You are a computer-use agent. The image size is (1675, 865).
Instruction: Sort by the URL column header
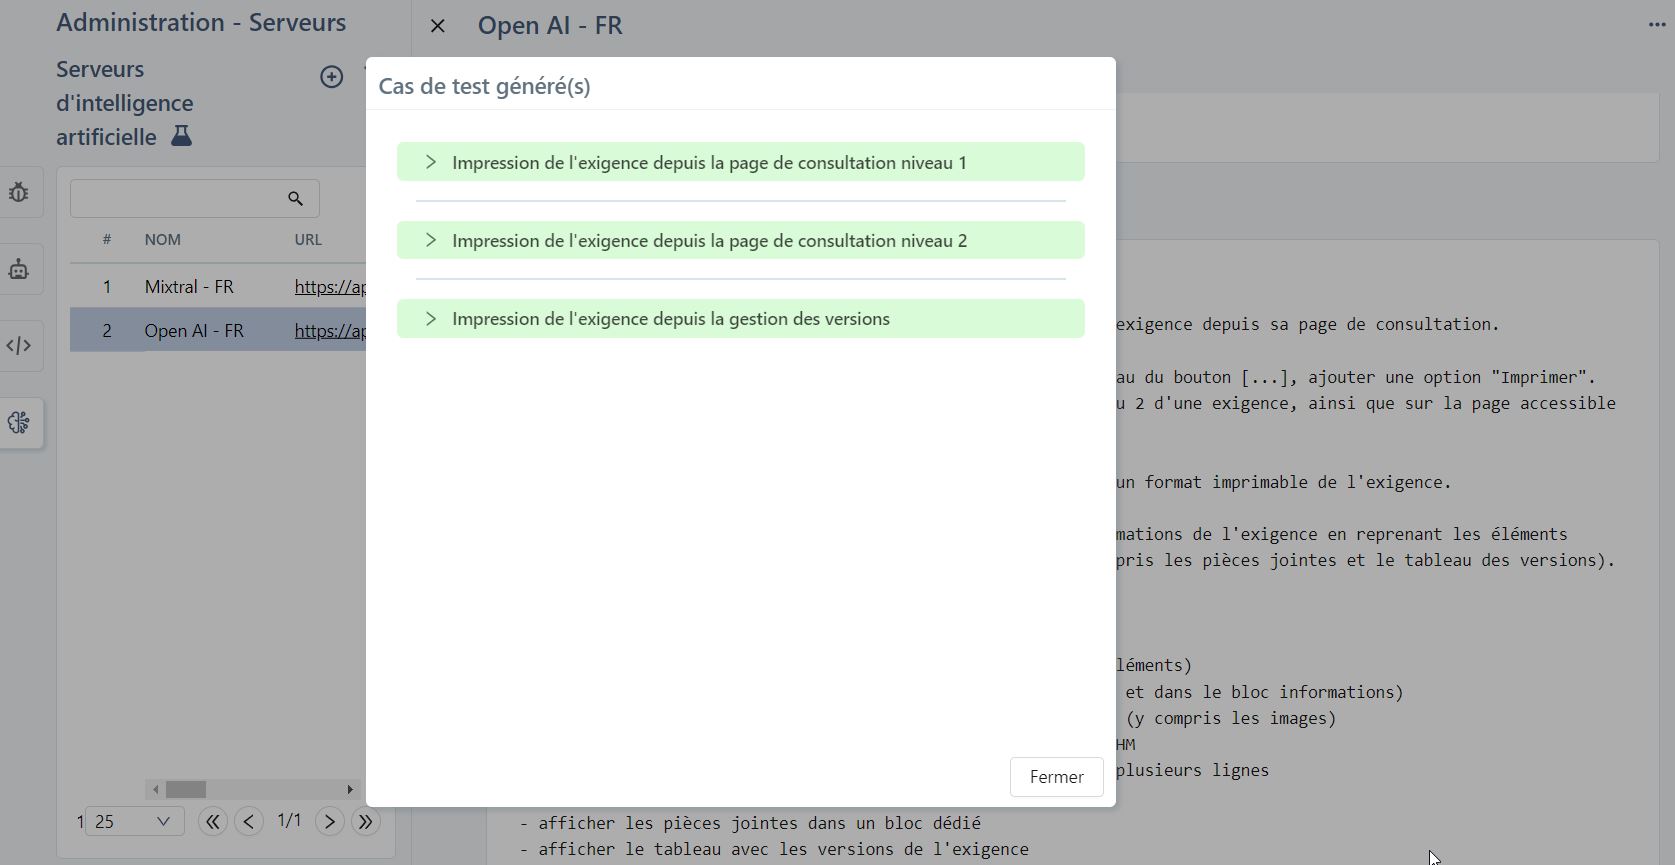click(308, 240)
